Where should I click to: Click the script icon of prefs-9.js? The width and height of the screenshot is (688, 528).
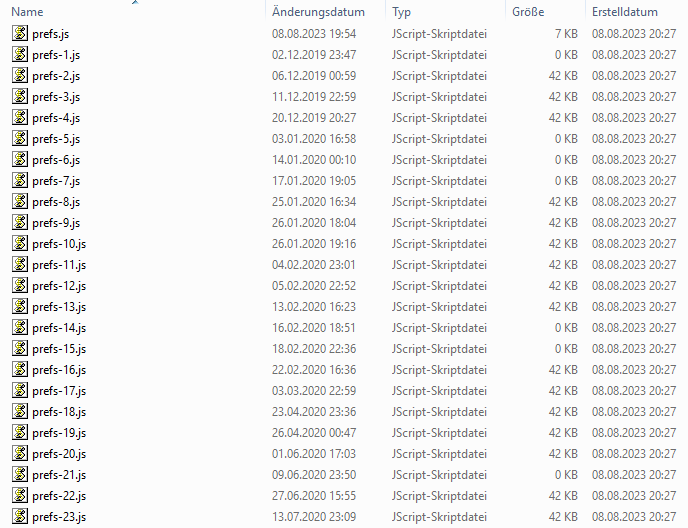click(20, 223)
